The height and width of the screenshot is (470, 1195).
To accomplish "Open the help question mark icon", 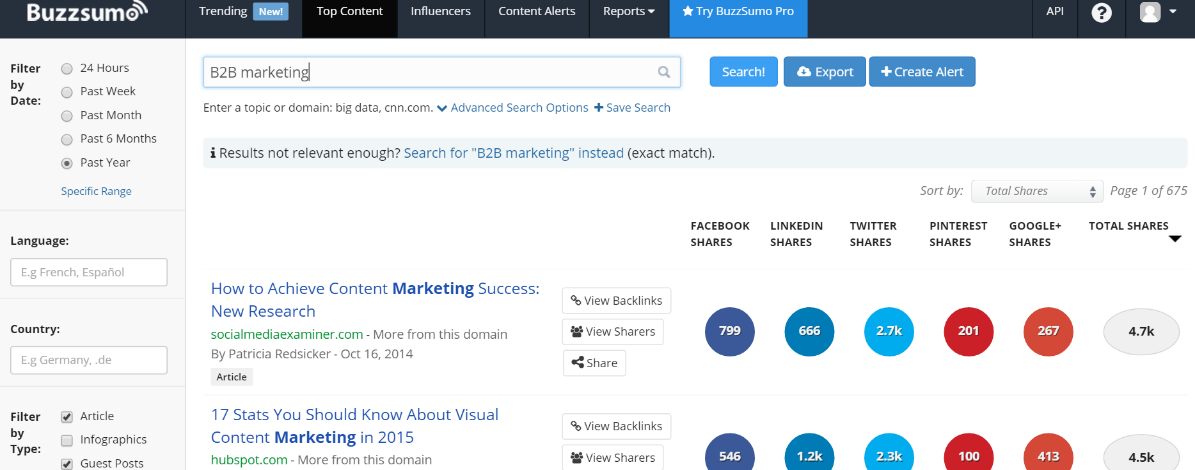I will click(x=1101, y=12).
